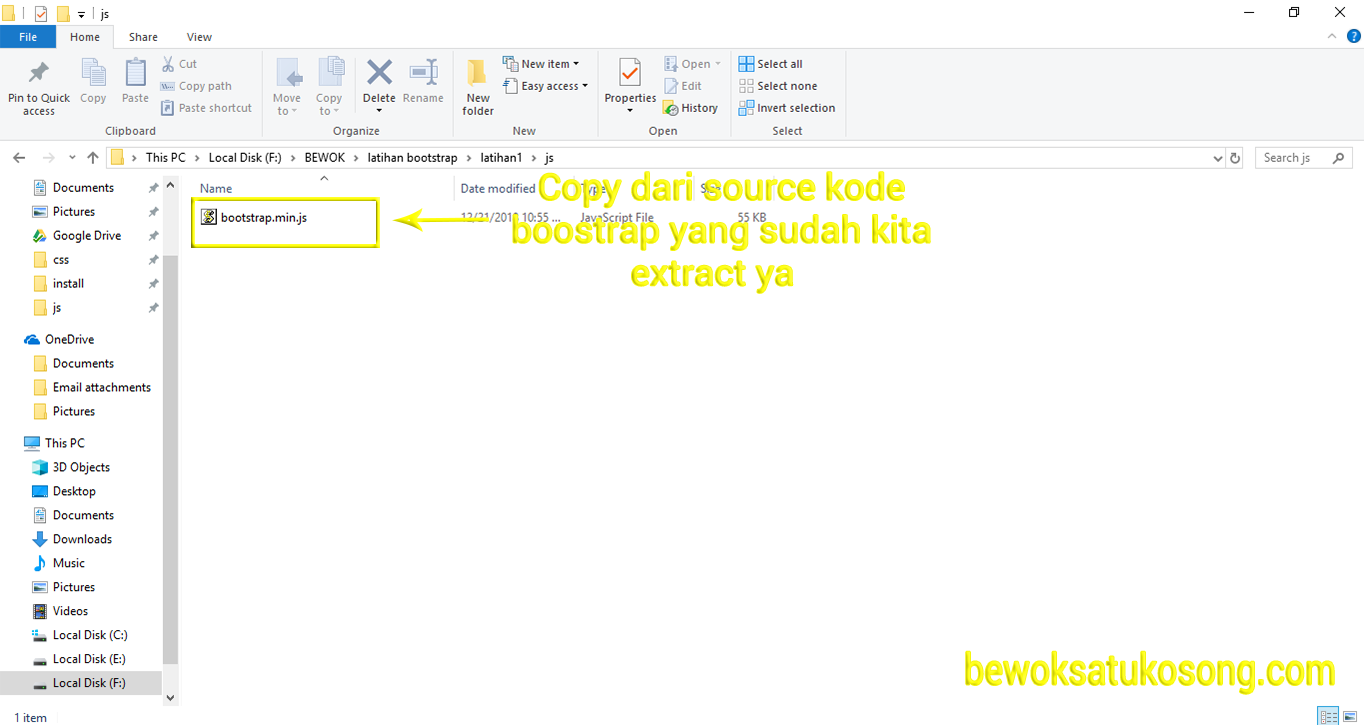This screenshot has width=1364, height=725.
Task: Open the New item dropdown
Action: (x=576, y=62)
